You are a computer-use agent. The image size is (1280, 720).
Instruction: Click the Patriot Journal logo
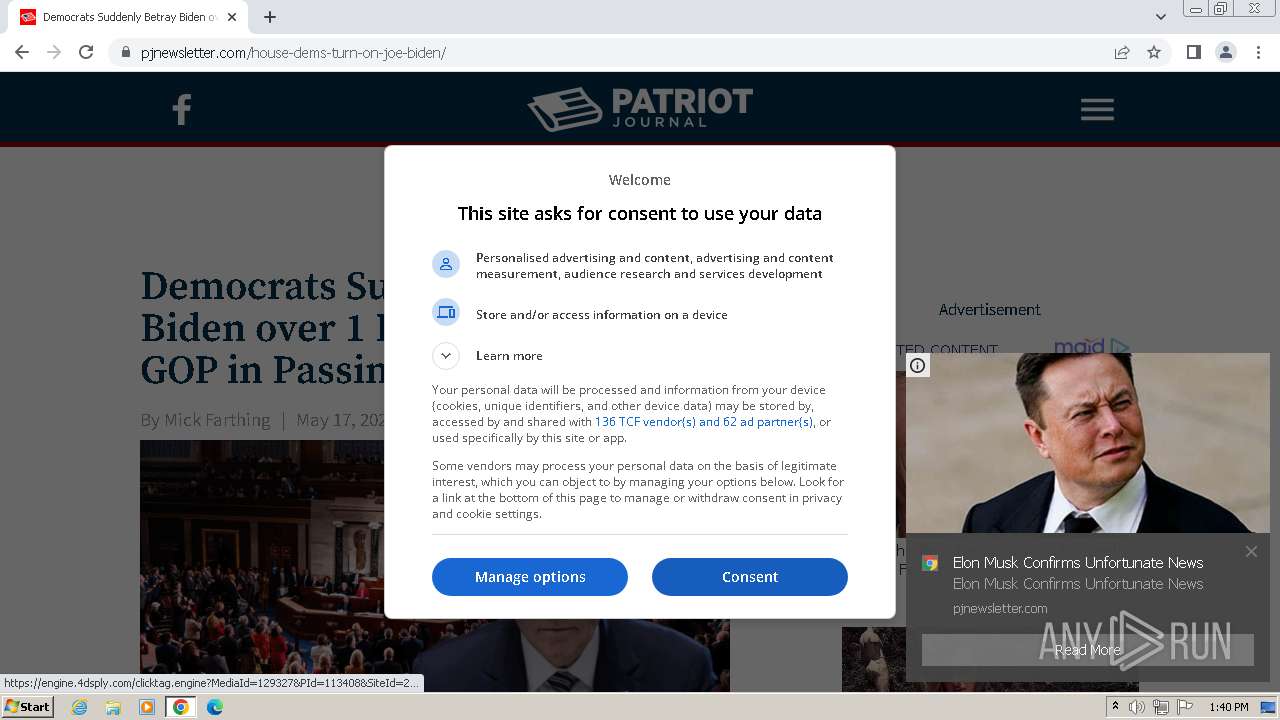[x=640, y=109]
